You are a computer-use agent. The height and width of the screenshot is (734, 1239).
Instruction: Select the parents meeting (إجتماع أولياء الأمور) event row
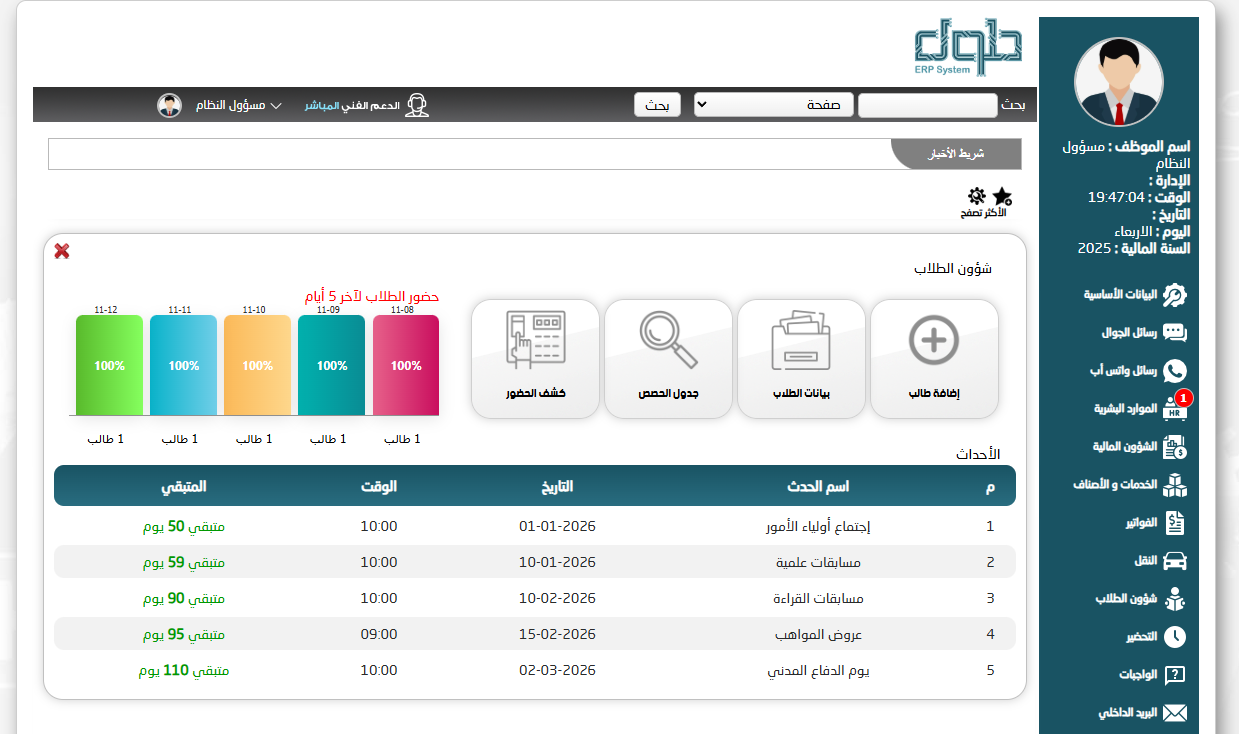coord(534,526)
